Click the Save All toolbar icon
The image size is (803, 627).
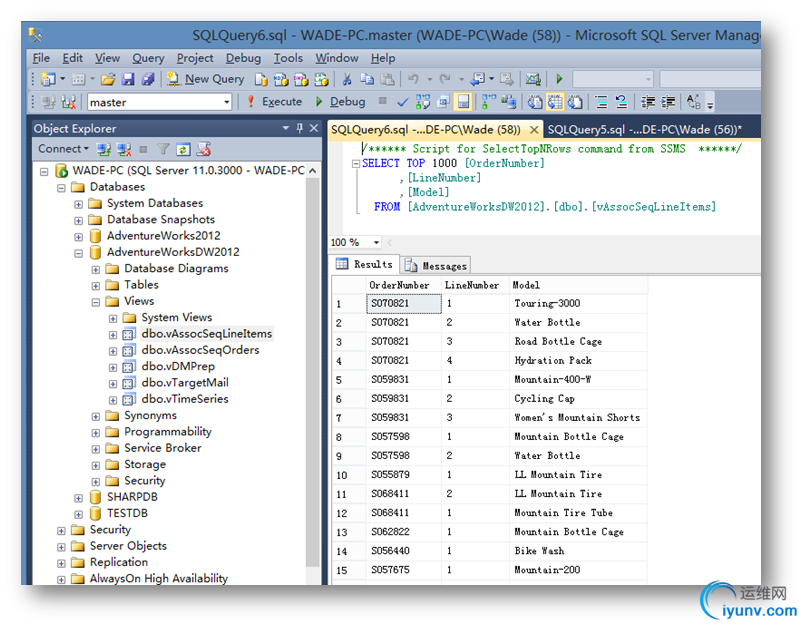click(x=148, y=79)
